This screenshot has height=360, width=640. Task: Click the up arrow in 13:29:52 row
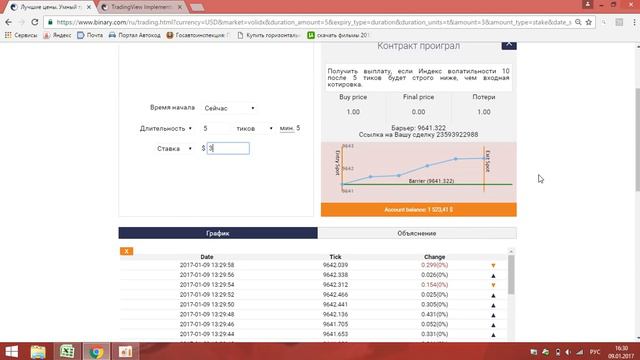tap(493, 295)
